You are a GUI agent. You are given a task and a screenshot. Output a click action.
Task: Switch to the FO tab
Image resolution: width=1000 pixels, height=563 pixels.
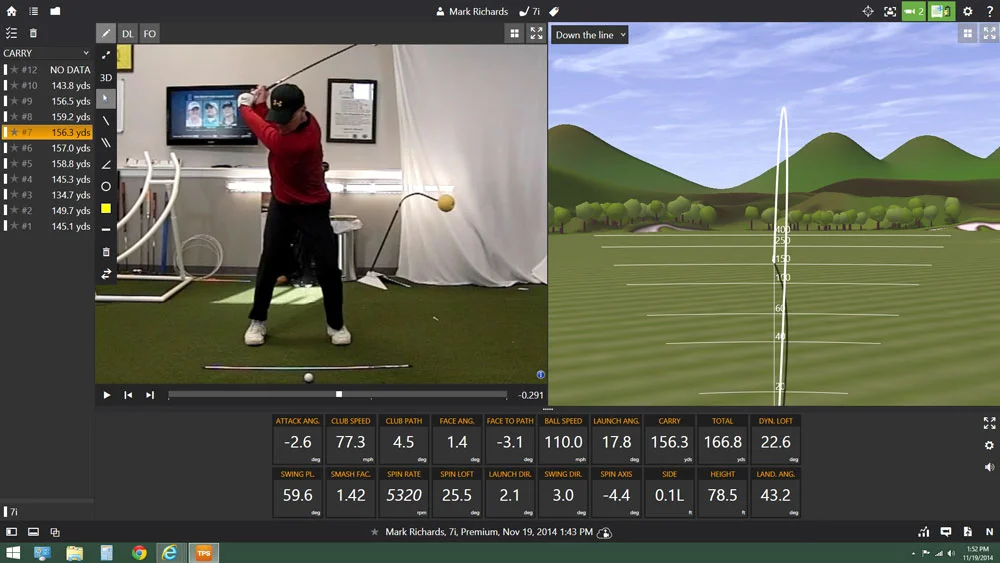149,34
